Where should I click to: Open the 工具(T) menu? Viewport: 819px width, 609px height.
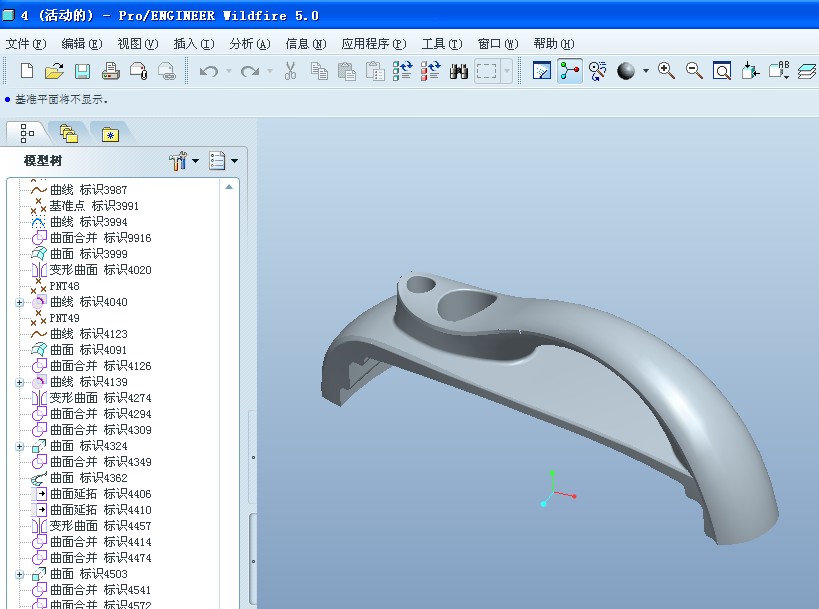pos(442,44)
